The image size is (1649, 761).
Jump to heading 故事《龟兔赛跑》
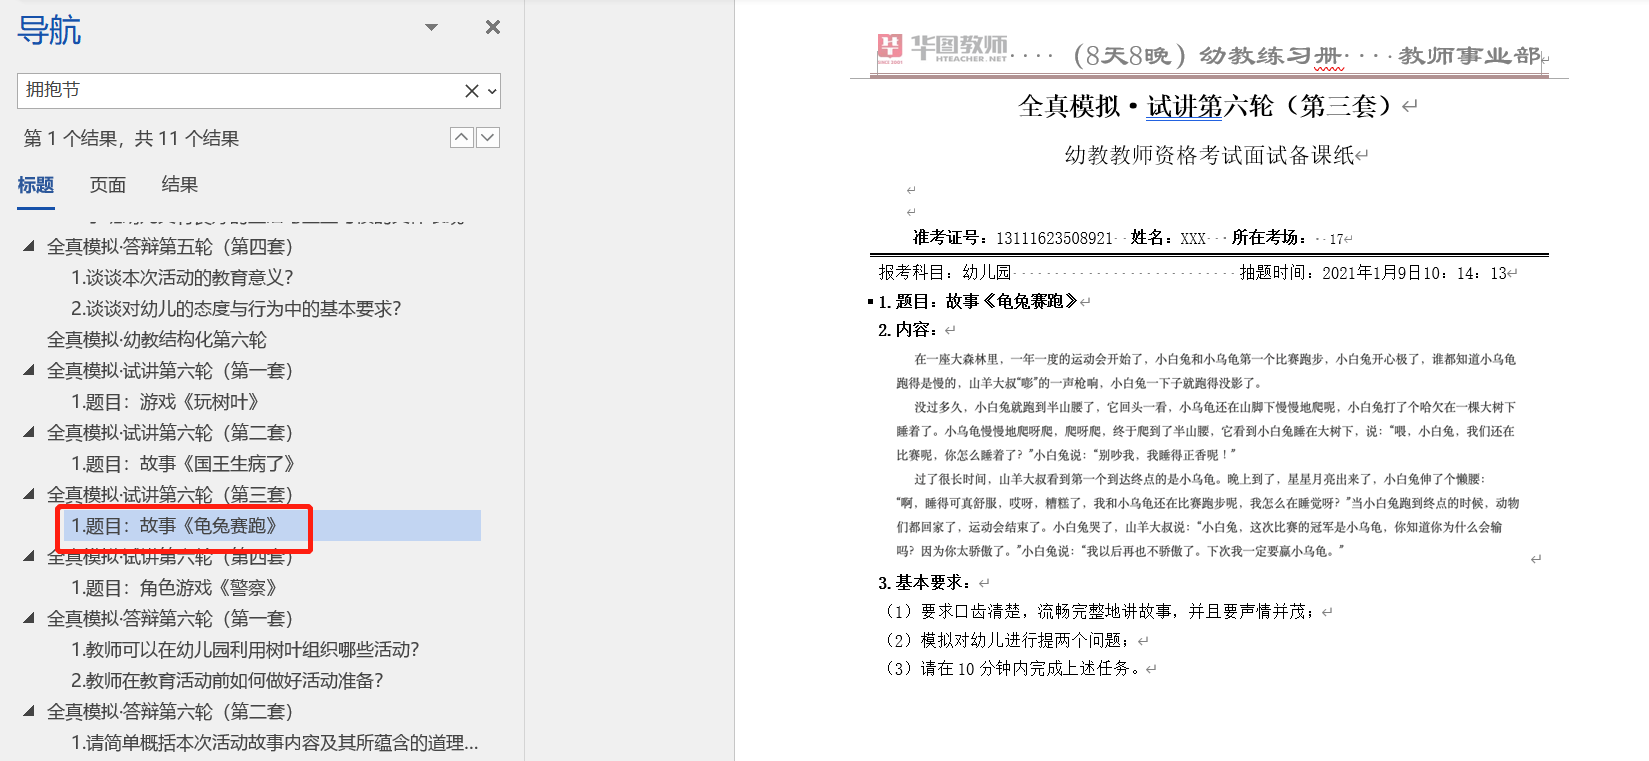tap(174, 526)
